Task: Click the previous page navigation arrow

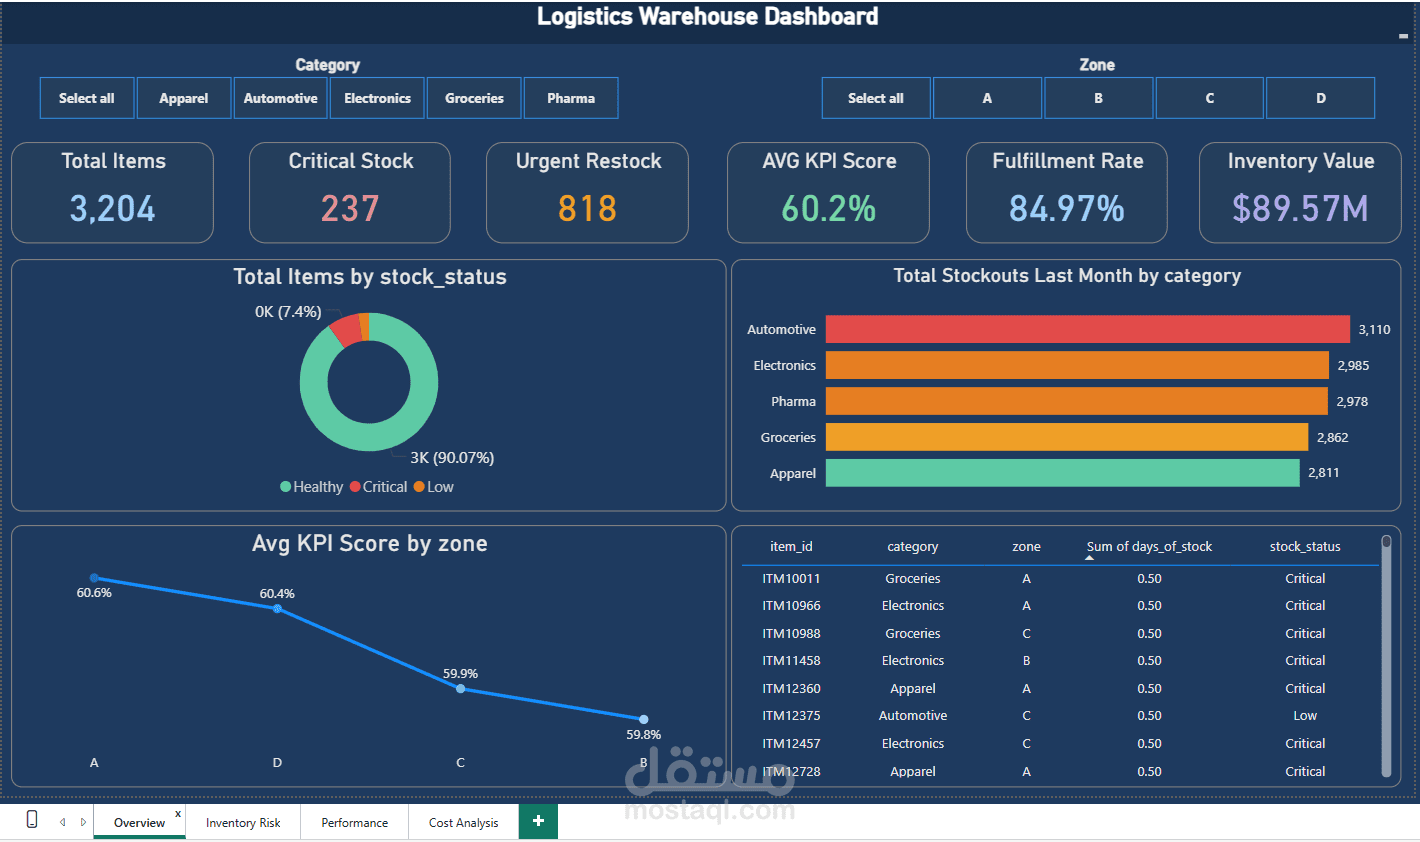Action: point(62,821)
